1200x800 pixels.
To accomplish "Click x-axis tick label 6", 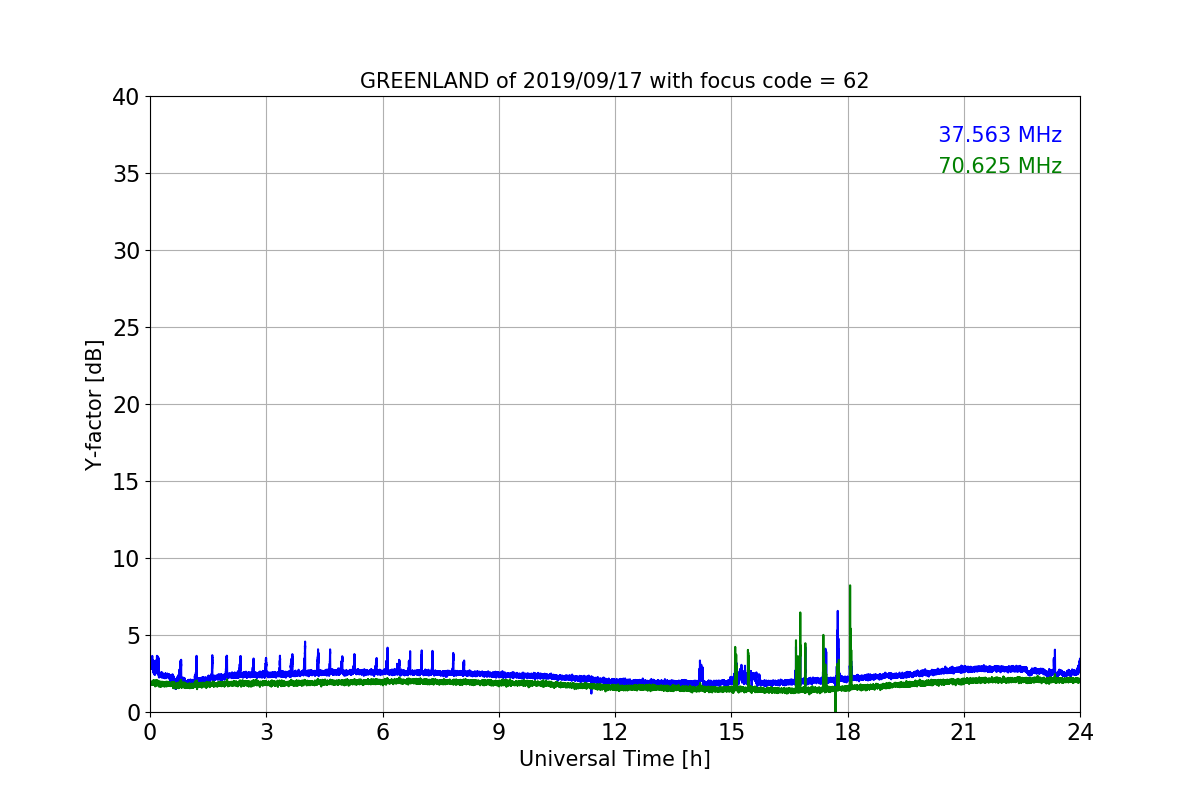I will tap(382, 732).
